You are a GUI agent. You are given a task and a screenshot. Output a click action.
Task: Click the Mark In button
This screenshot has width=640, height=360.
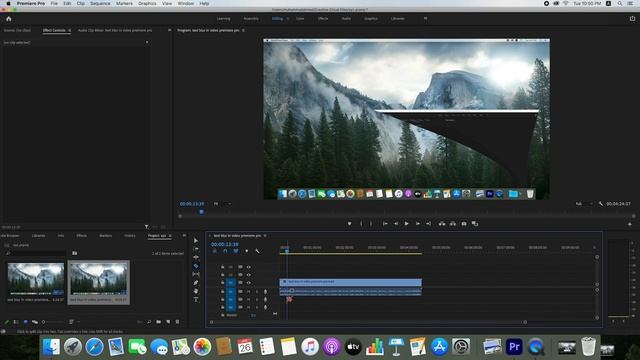coord(361,224)
